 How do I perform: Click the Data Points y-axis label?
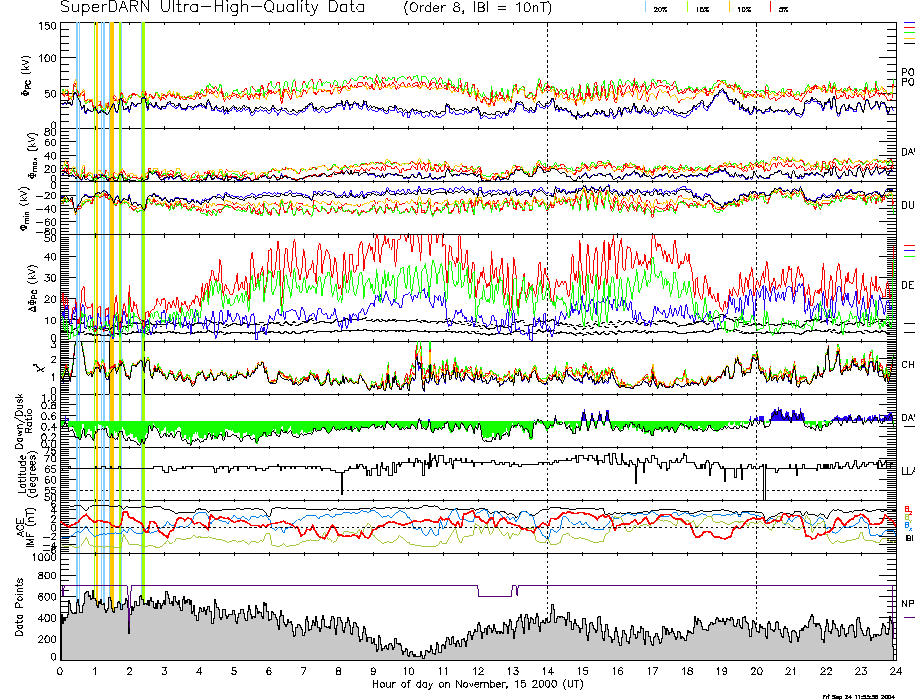(x=20, y=608)
